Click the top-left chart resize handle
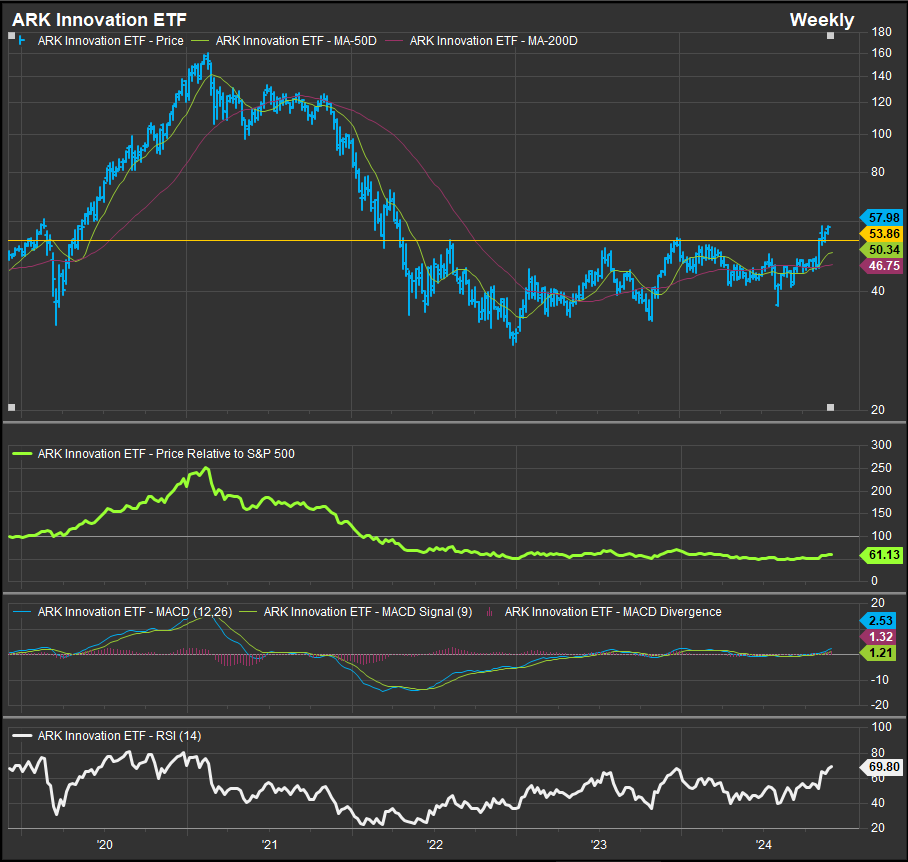 click(x=12, y=35)
